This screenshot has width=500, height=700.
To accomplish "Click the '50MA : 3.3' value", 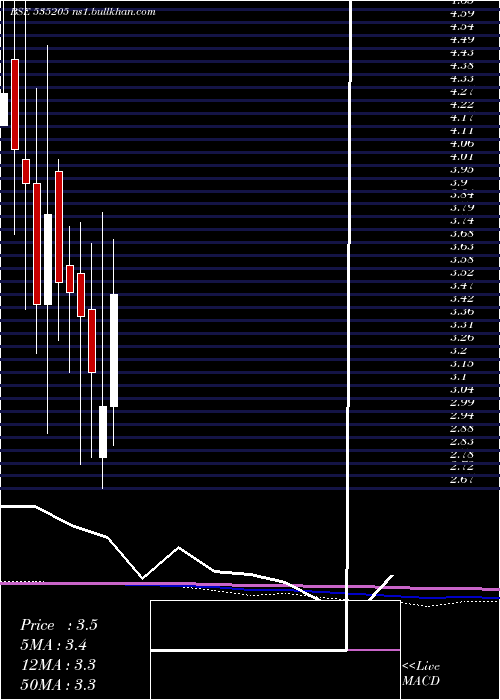I will (58, 684).
